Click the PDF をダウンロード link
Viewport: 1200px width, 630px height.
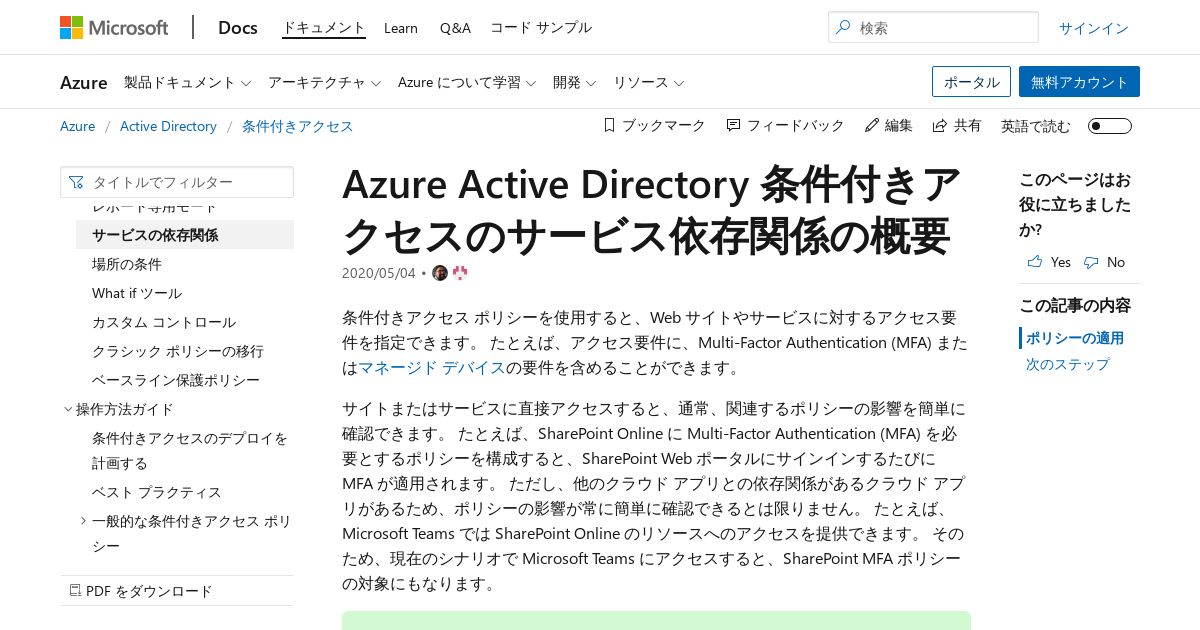(149, 591)
